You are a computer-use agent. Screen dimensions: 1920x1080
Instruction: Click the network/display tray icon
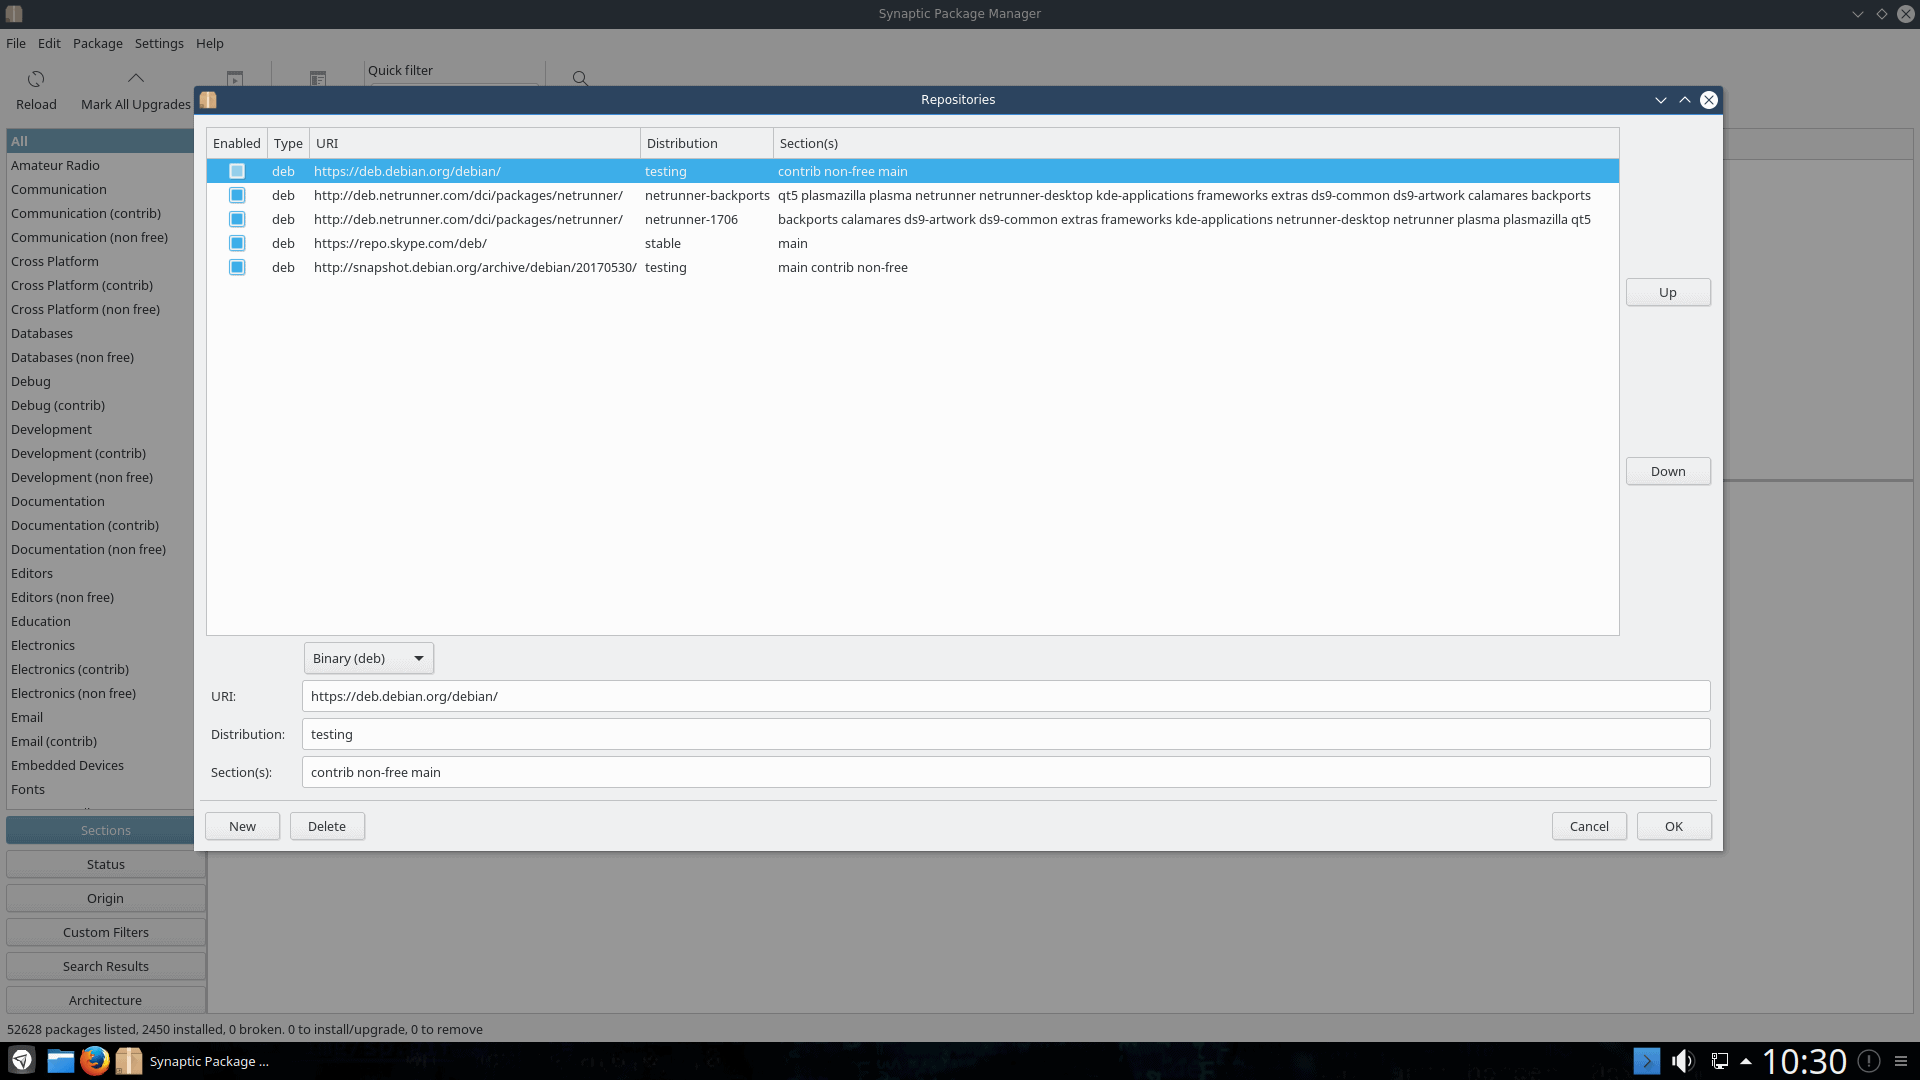[1720, 1061]
